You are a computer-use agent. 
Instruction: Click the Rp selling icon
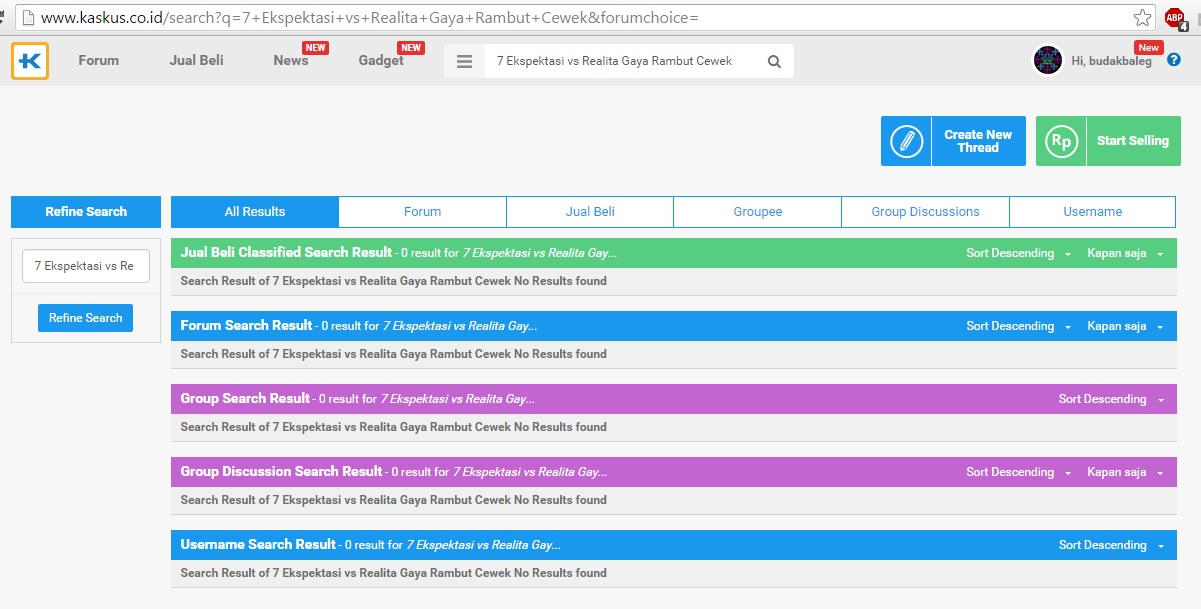(x=1061, y=141)
